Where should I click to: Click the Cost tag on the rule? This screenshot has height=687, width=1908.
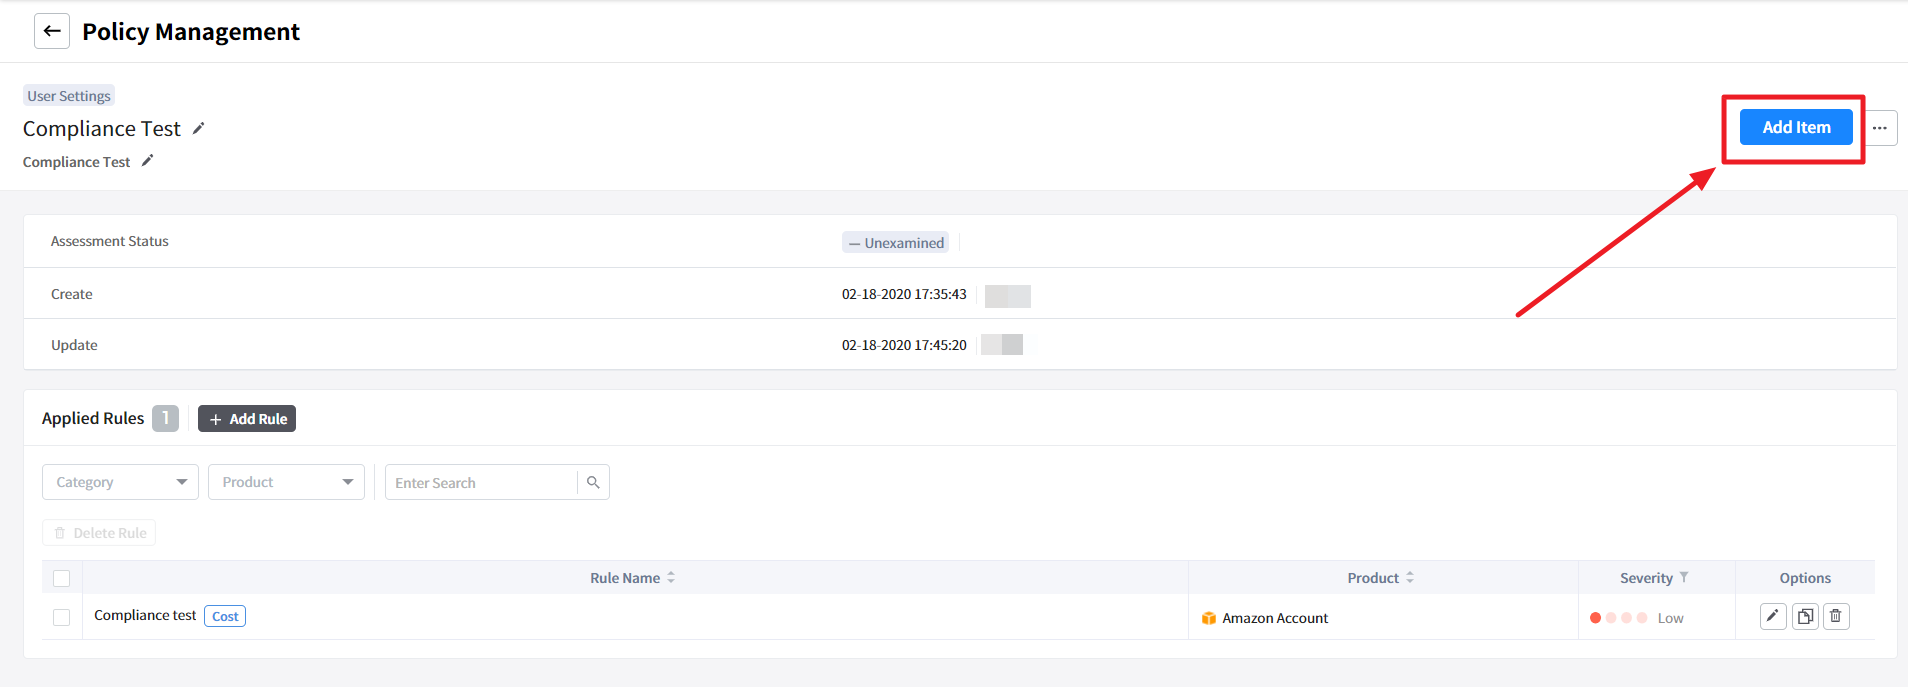click(x=225, y=616)
